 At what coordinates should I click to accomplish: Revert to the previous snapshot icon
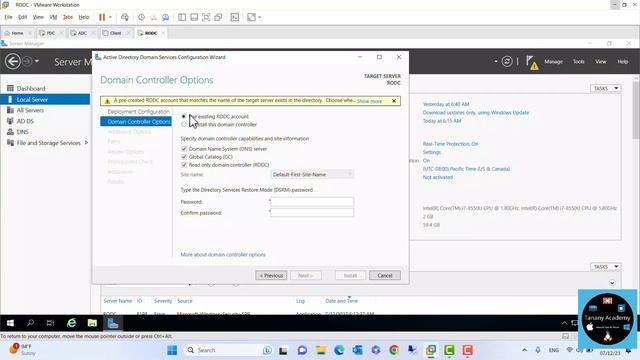(x=153, y=17)
